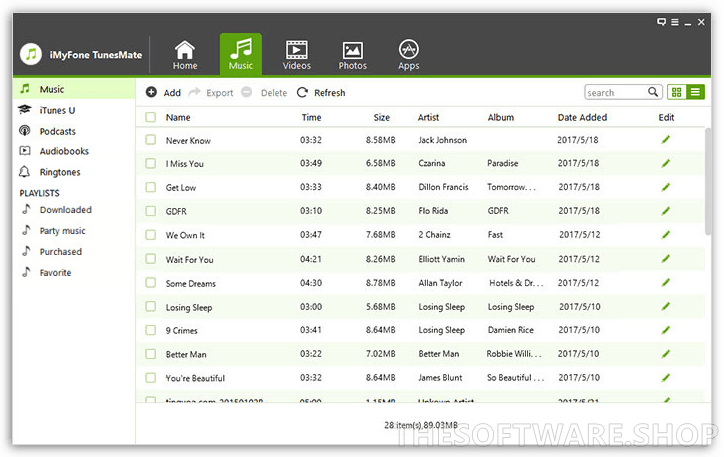Sort songs by Date Added column

point(582,117)
